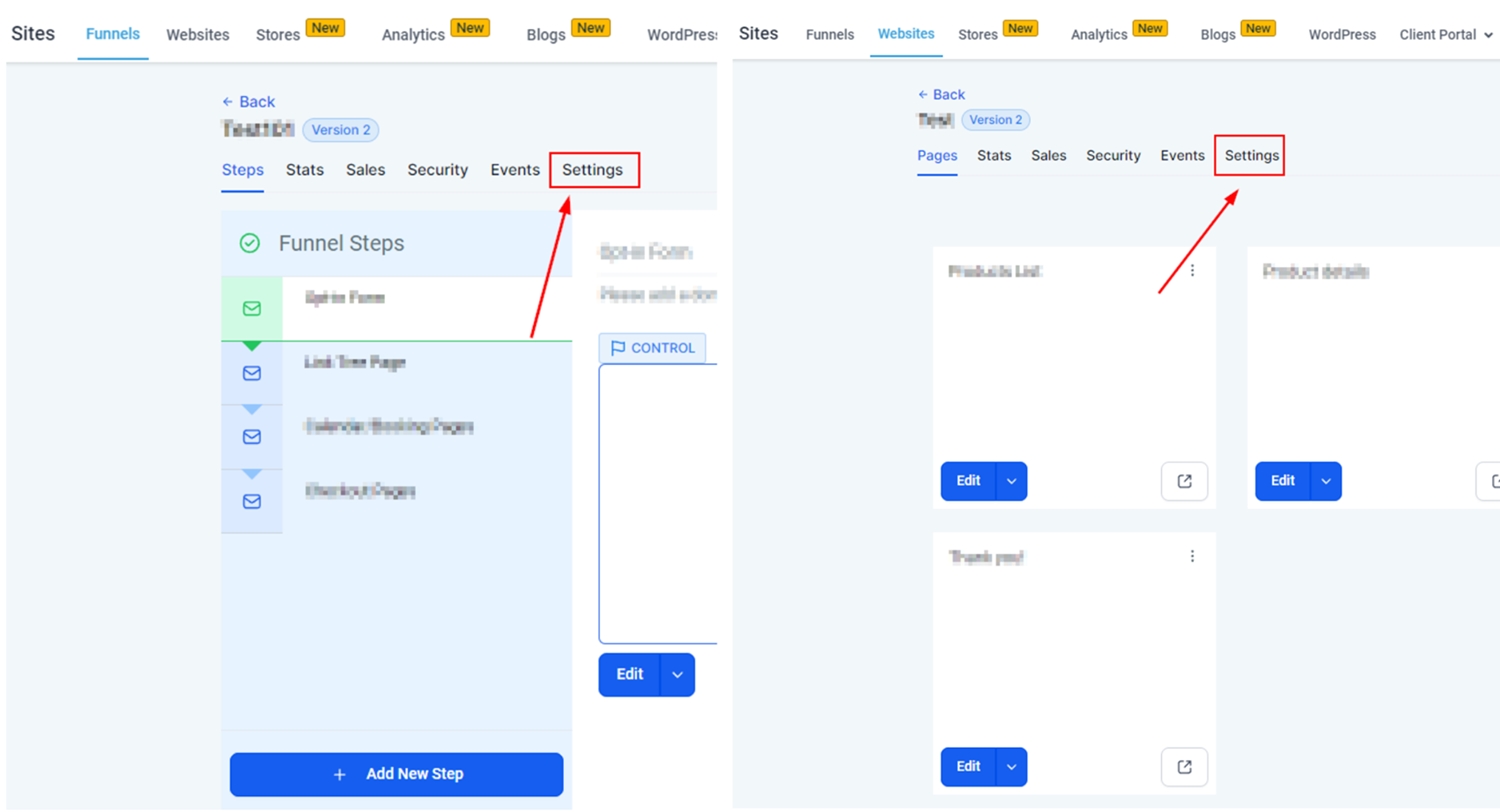The width and height of the screenshot is (1500, 812).
Task: Select the Checkout Pages funnel step
Action: point(360,492)
